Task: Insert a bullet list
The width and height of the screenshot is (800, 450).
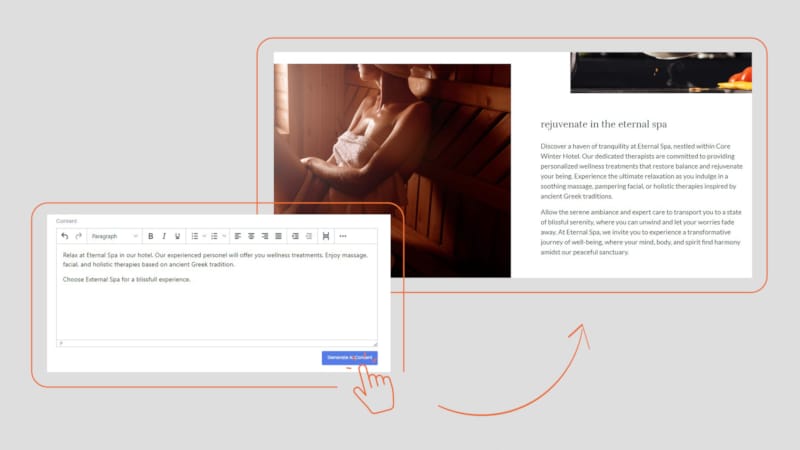Action: click(x=195, y=236)
